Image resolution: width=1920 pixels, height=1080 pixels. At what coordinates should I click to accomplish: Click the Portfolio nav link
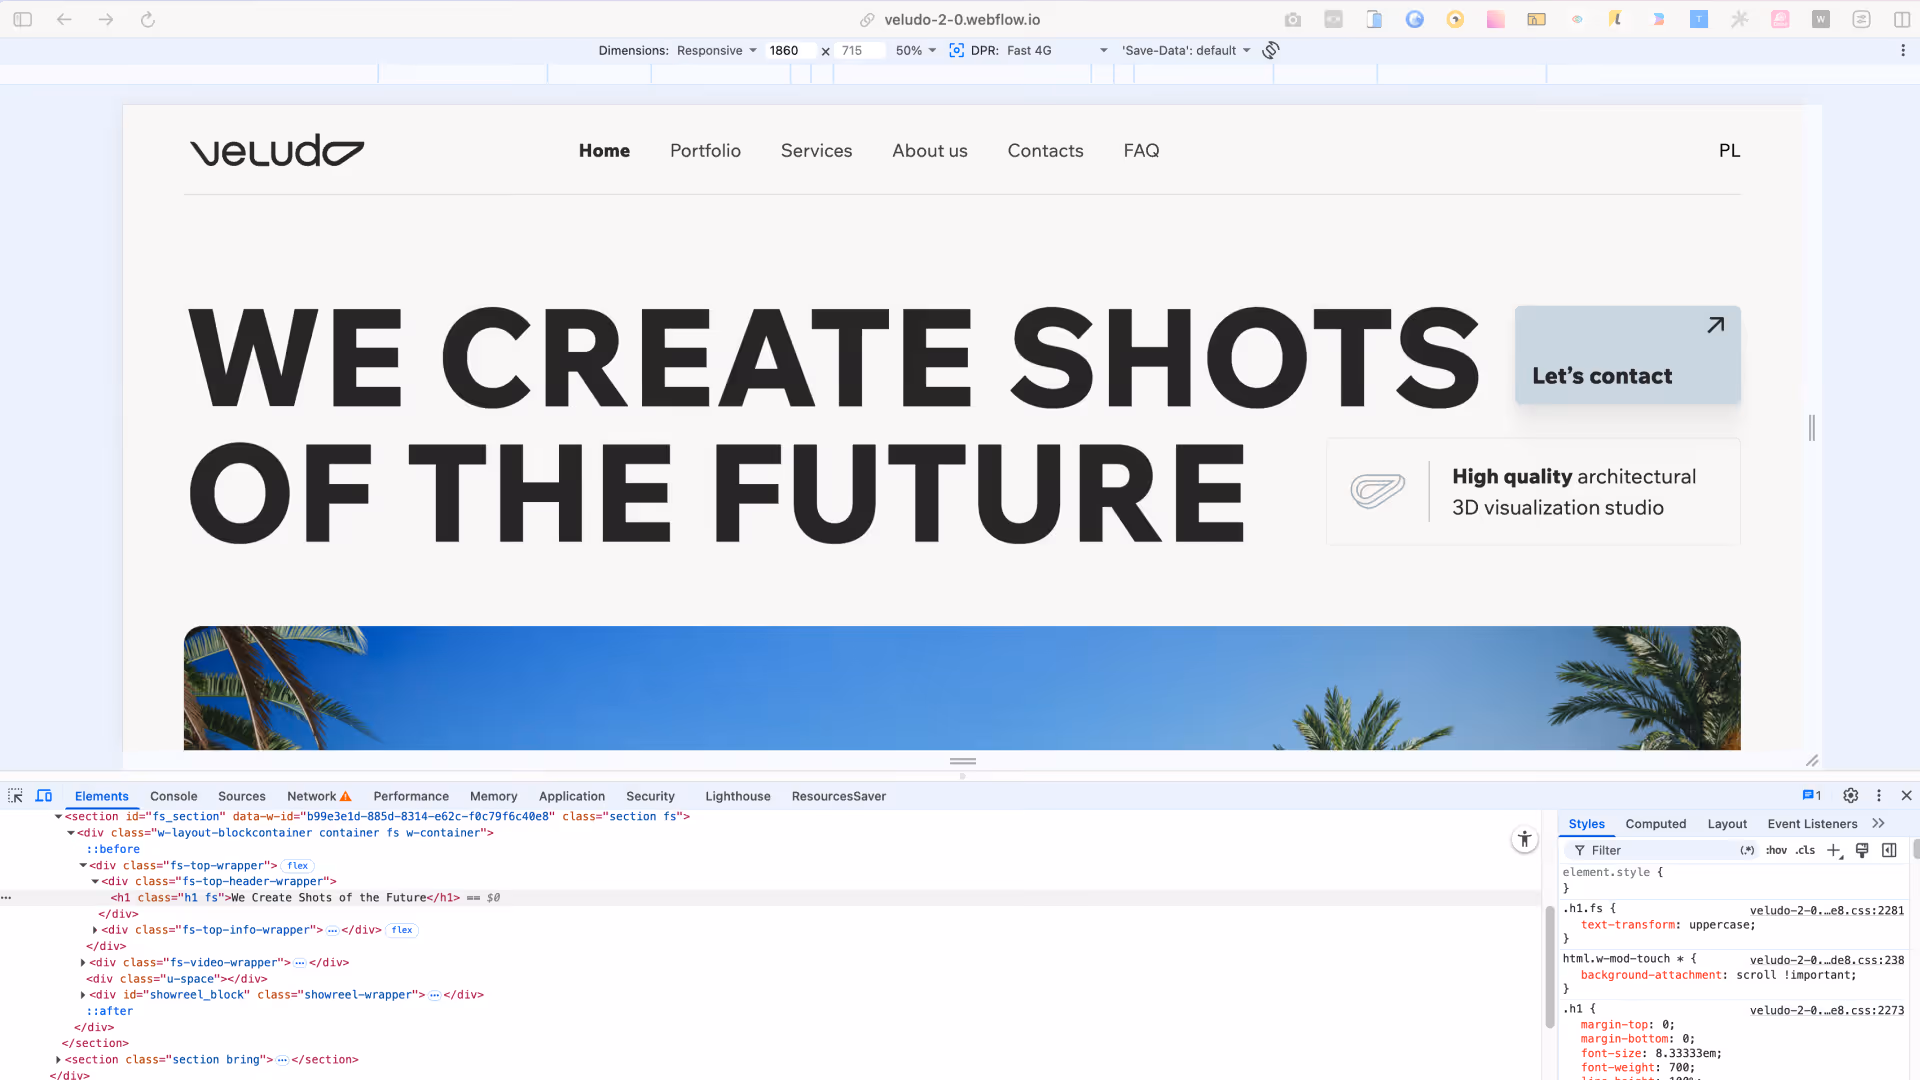705,150
